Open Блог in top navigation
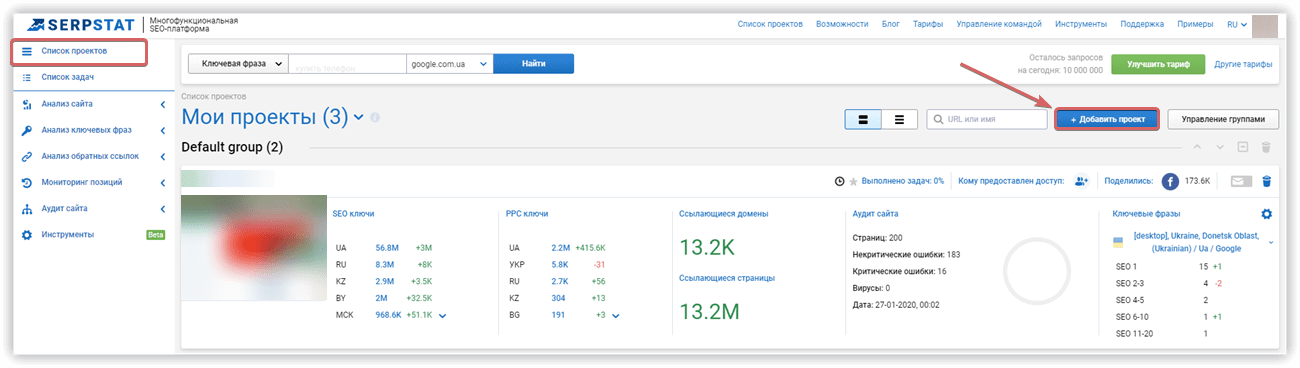Image resolution: width=1300 pixels, height=368 pixels. click(x=890, y=23)
